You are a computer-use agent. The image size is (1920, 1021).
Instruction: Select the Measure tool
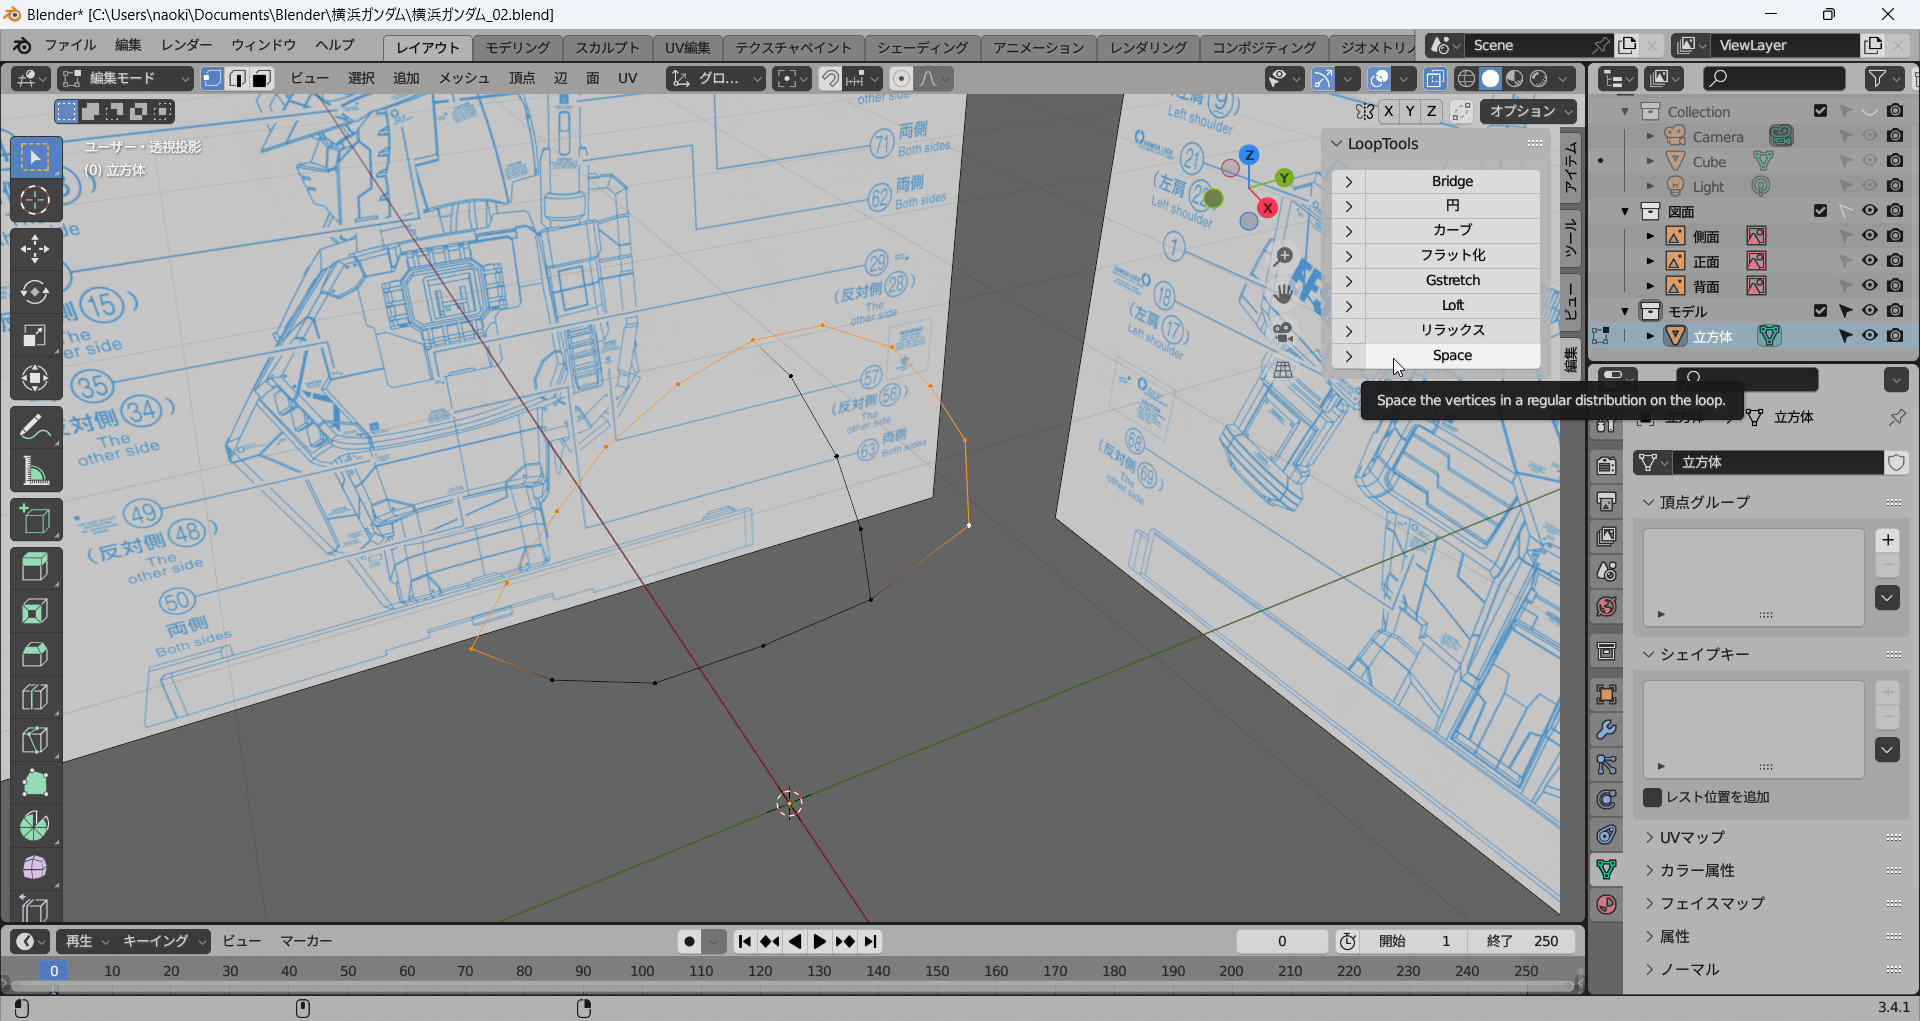coord(35,470)
